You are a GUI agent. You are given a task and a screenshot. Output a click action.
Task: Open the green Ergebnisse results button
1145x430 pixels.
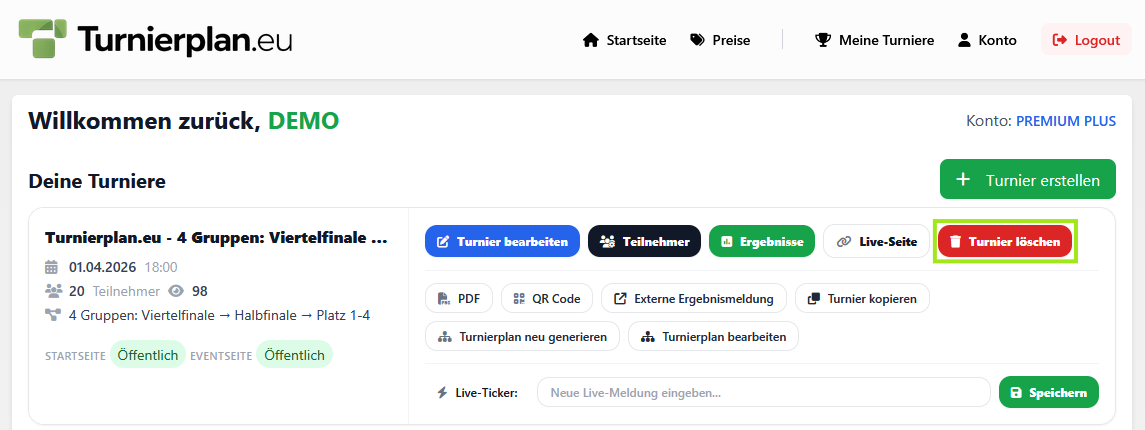[x=762, y=242]
